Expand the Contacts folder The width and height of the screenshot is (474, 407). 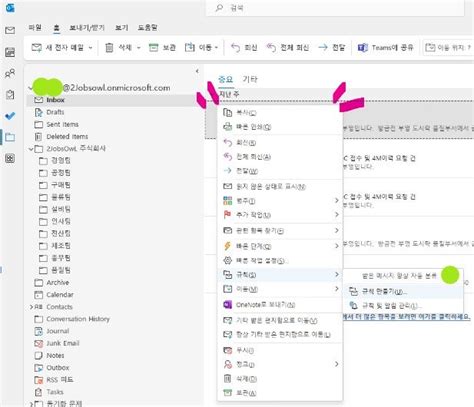point(31,307)
